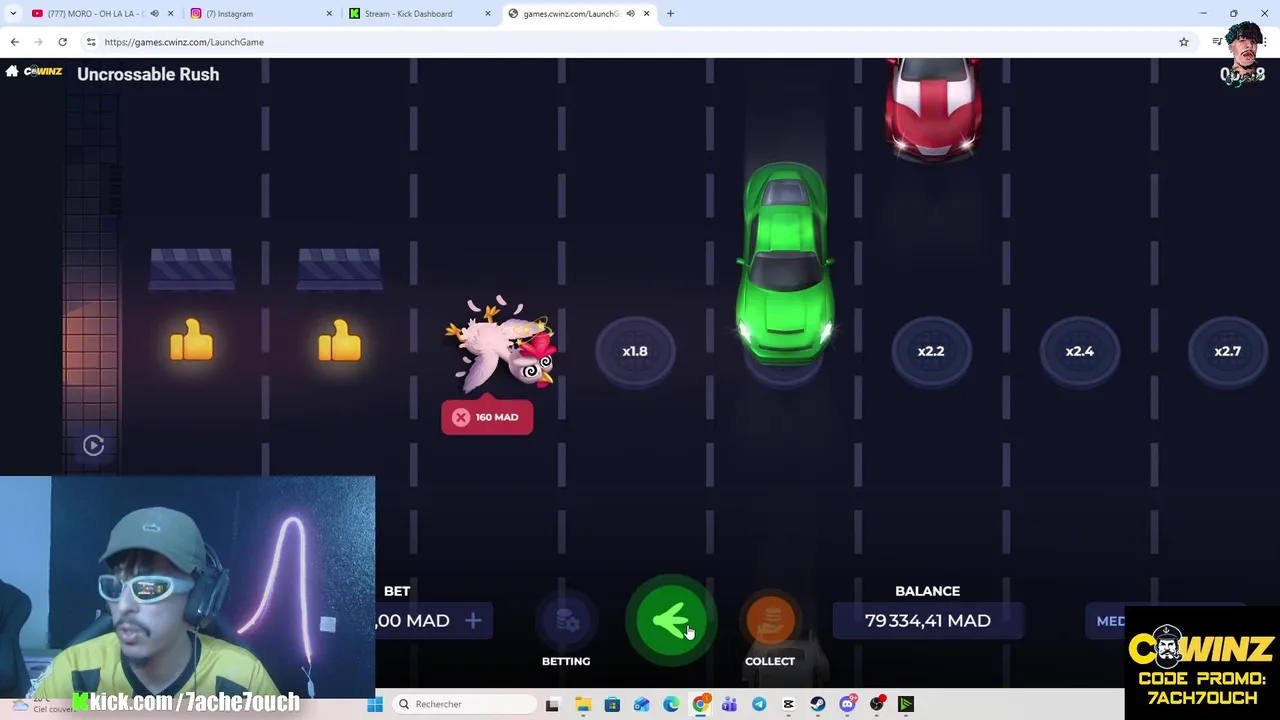Close the YouTube tab

(x=170, y=14)
